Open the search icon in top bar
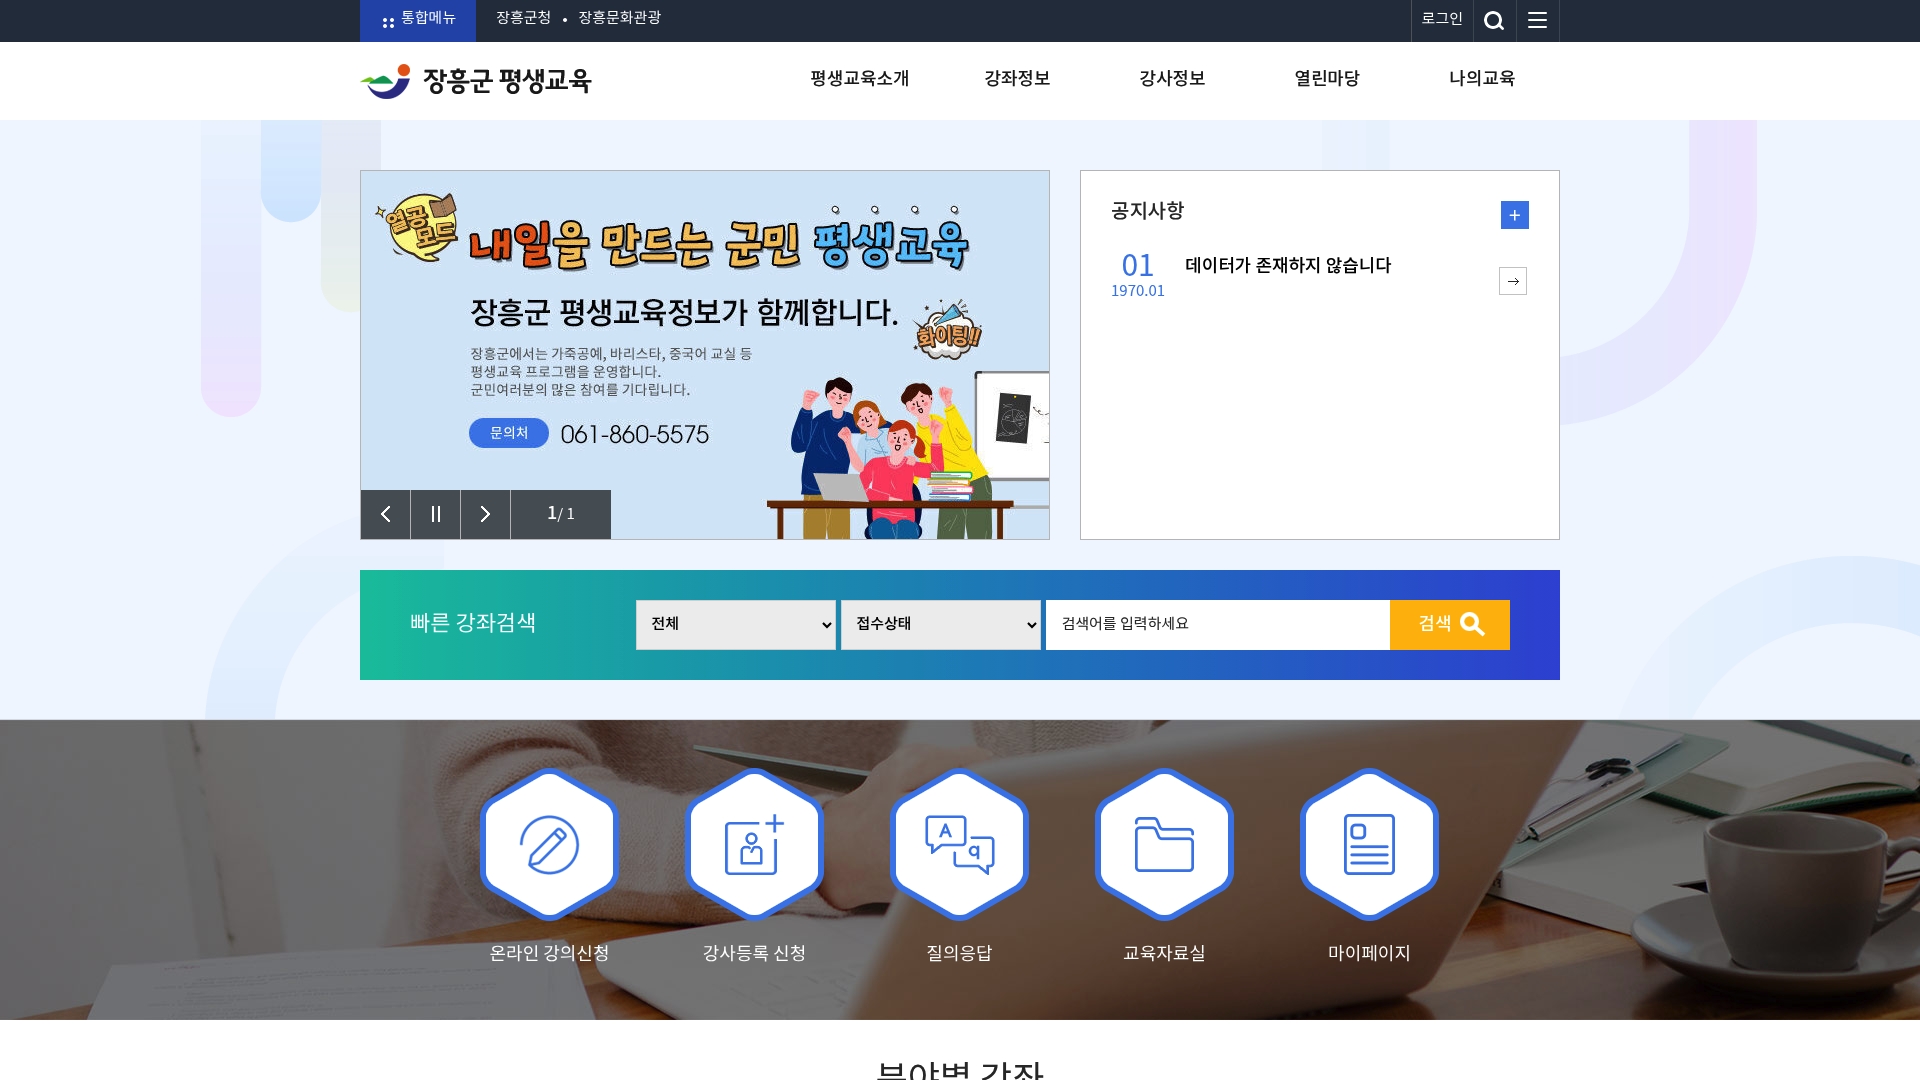The height and width of the screenshot is (1080, 1920). coord(1494,21)
